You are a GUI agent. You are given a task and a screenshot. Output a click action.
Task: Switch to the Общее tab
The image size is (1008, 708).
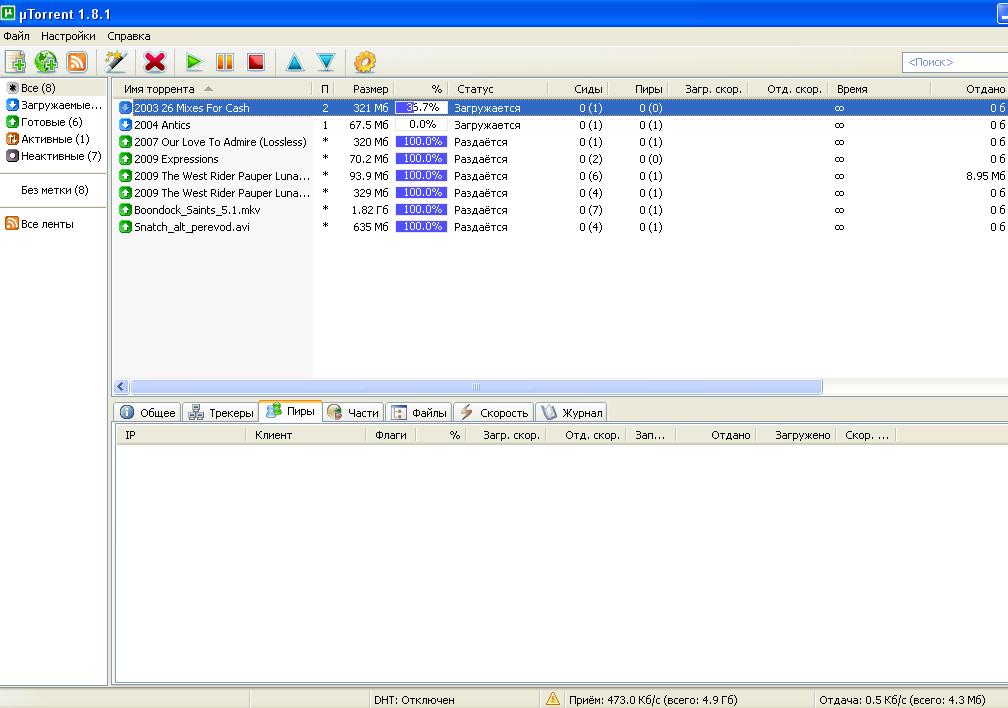148,412
